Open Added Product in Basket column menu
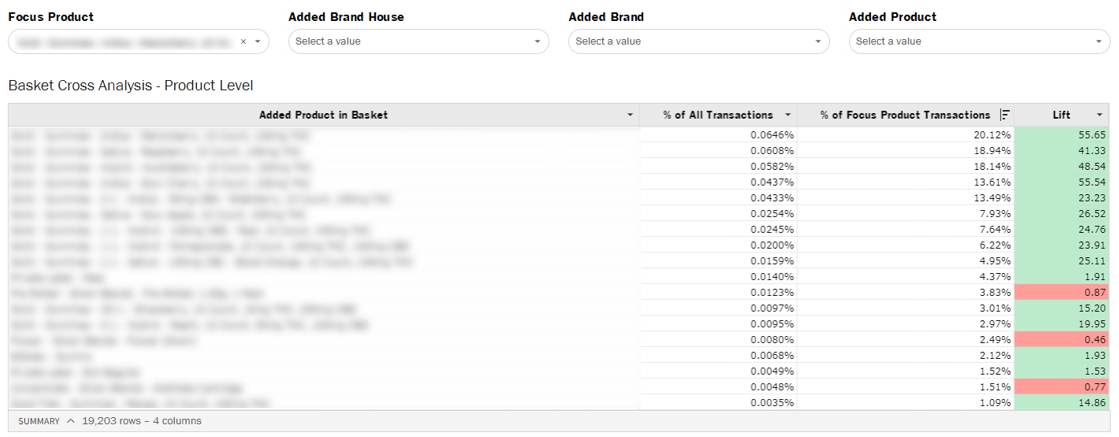The width and height of the screenshot is (1119, 437). pos(630,115)
